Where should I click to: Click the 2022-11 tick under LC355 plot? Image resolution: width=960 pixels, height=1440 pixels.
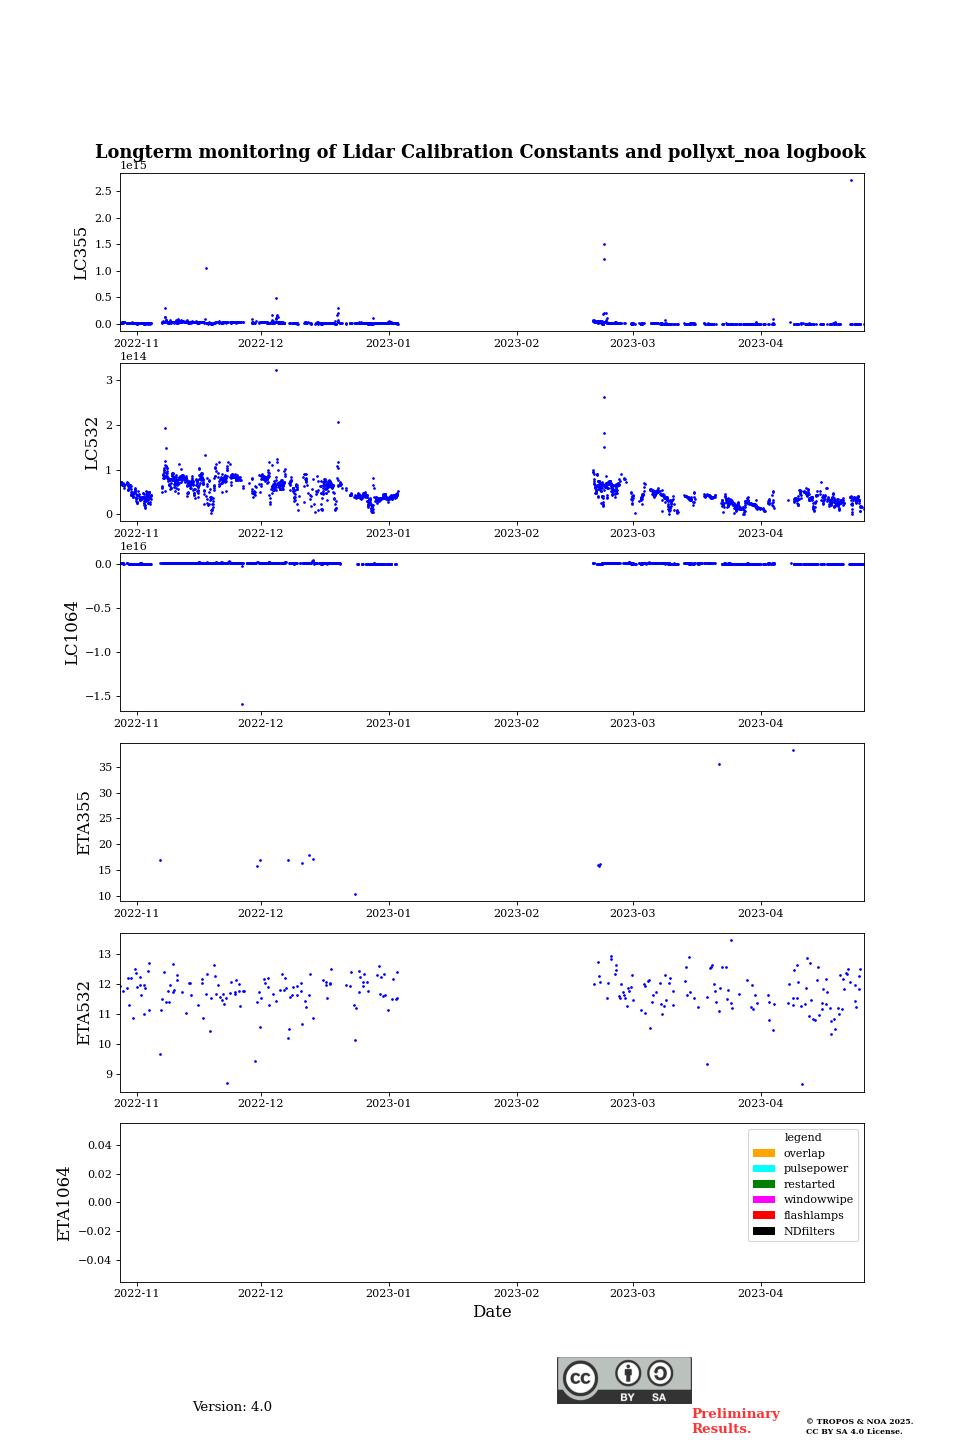pyautogui.click(x=137, y=343)
